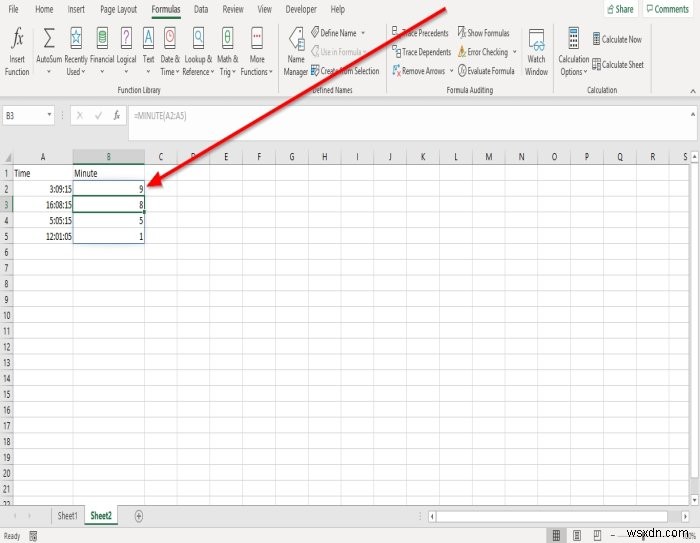Viewport: 700px width, 543px height.
Task: Open the Help tab
Action: 338,9
